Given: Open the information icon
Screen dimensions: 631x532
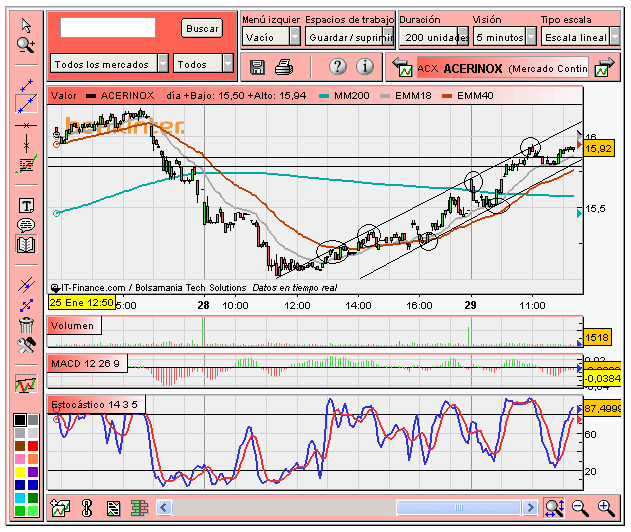Looking at the screenshot, I should tap(365, 66).
